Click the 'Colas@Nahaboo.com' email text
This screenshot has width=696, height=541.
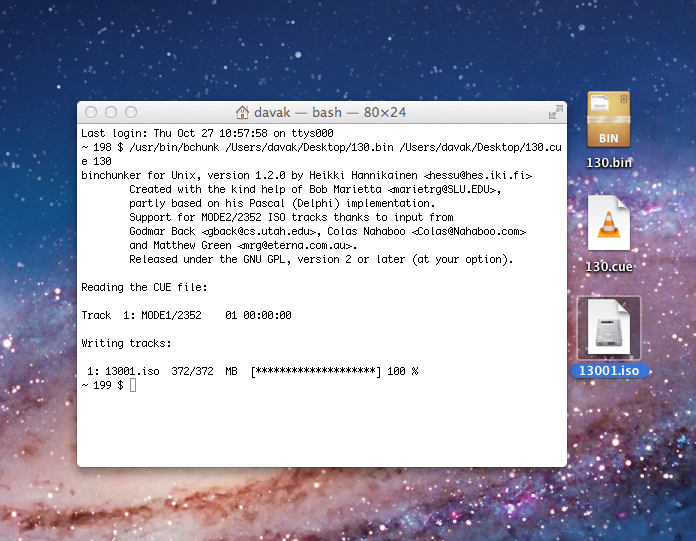point(469,231)
